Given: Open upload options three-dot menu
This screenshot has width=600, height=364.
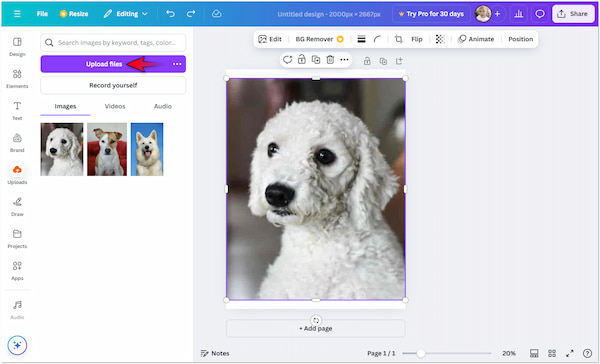Looking at the screenshot, I should pos(177,64).
